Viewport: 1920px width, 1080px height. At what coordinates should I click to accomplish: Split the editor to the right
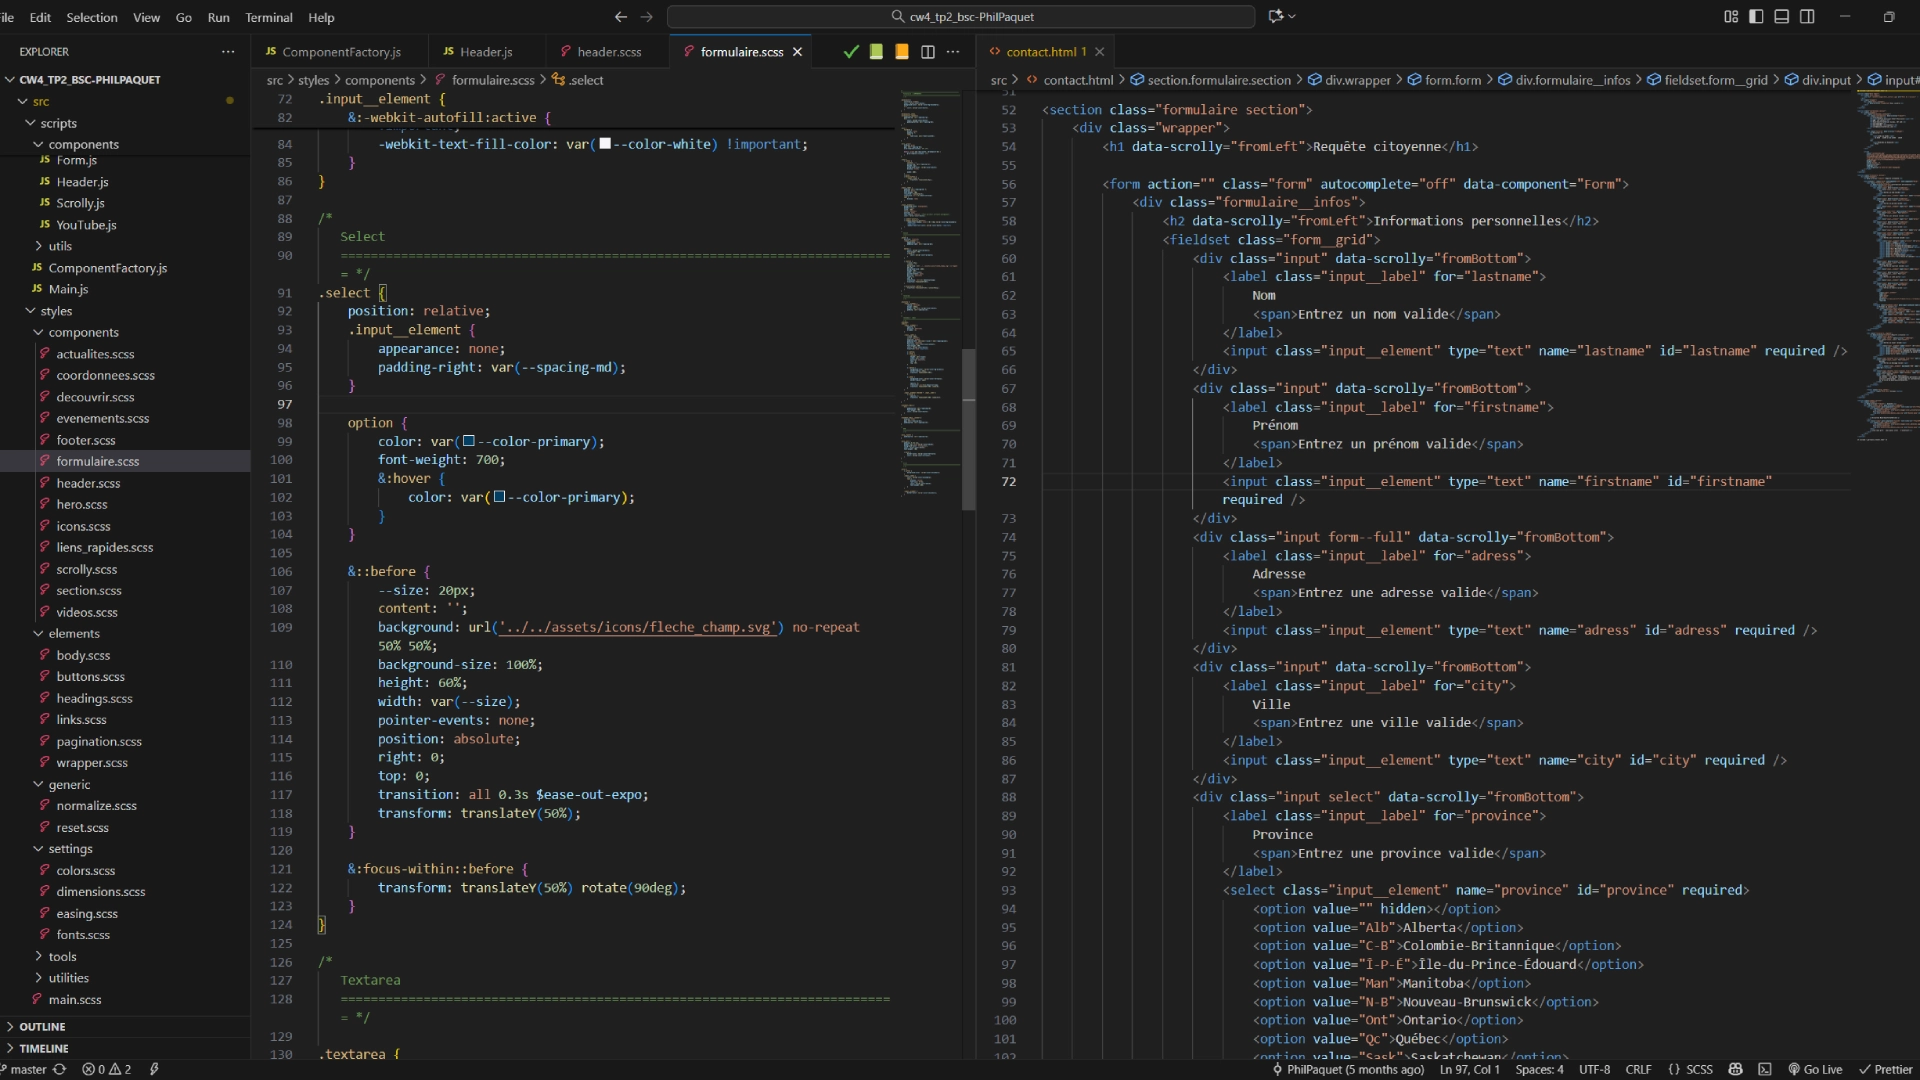[x=928, y=52]
